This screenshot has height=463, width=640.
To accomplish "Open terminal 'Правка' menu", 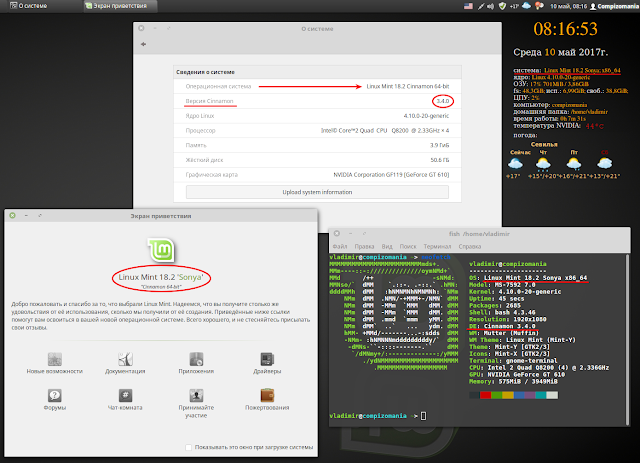I will 364,247.
